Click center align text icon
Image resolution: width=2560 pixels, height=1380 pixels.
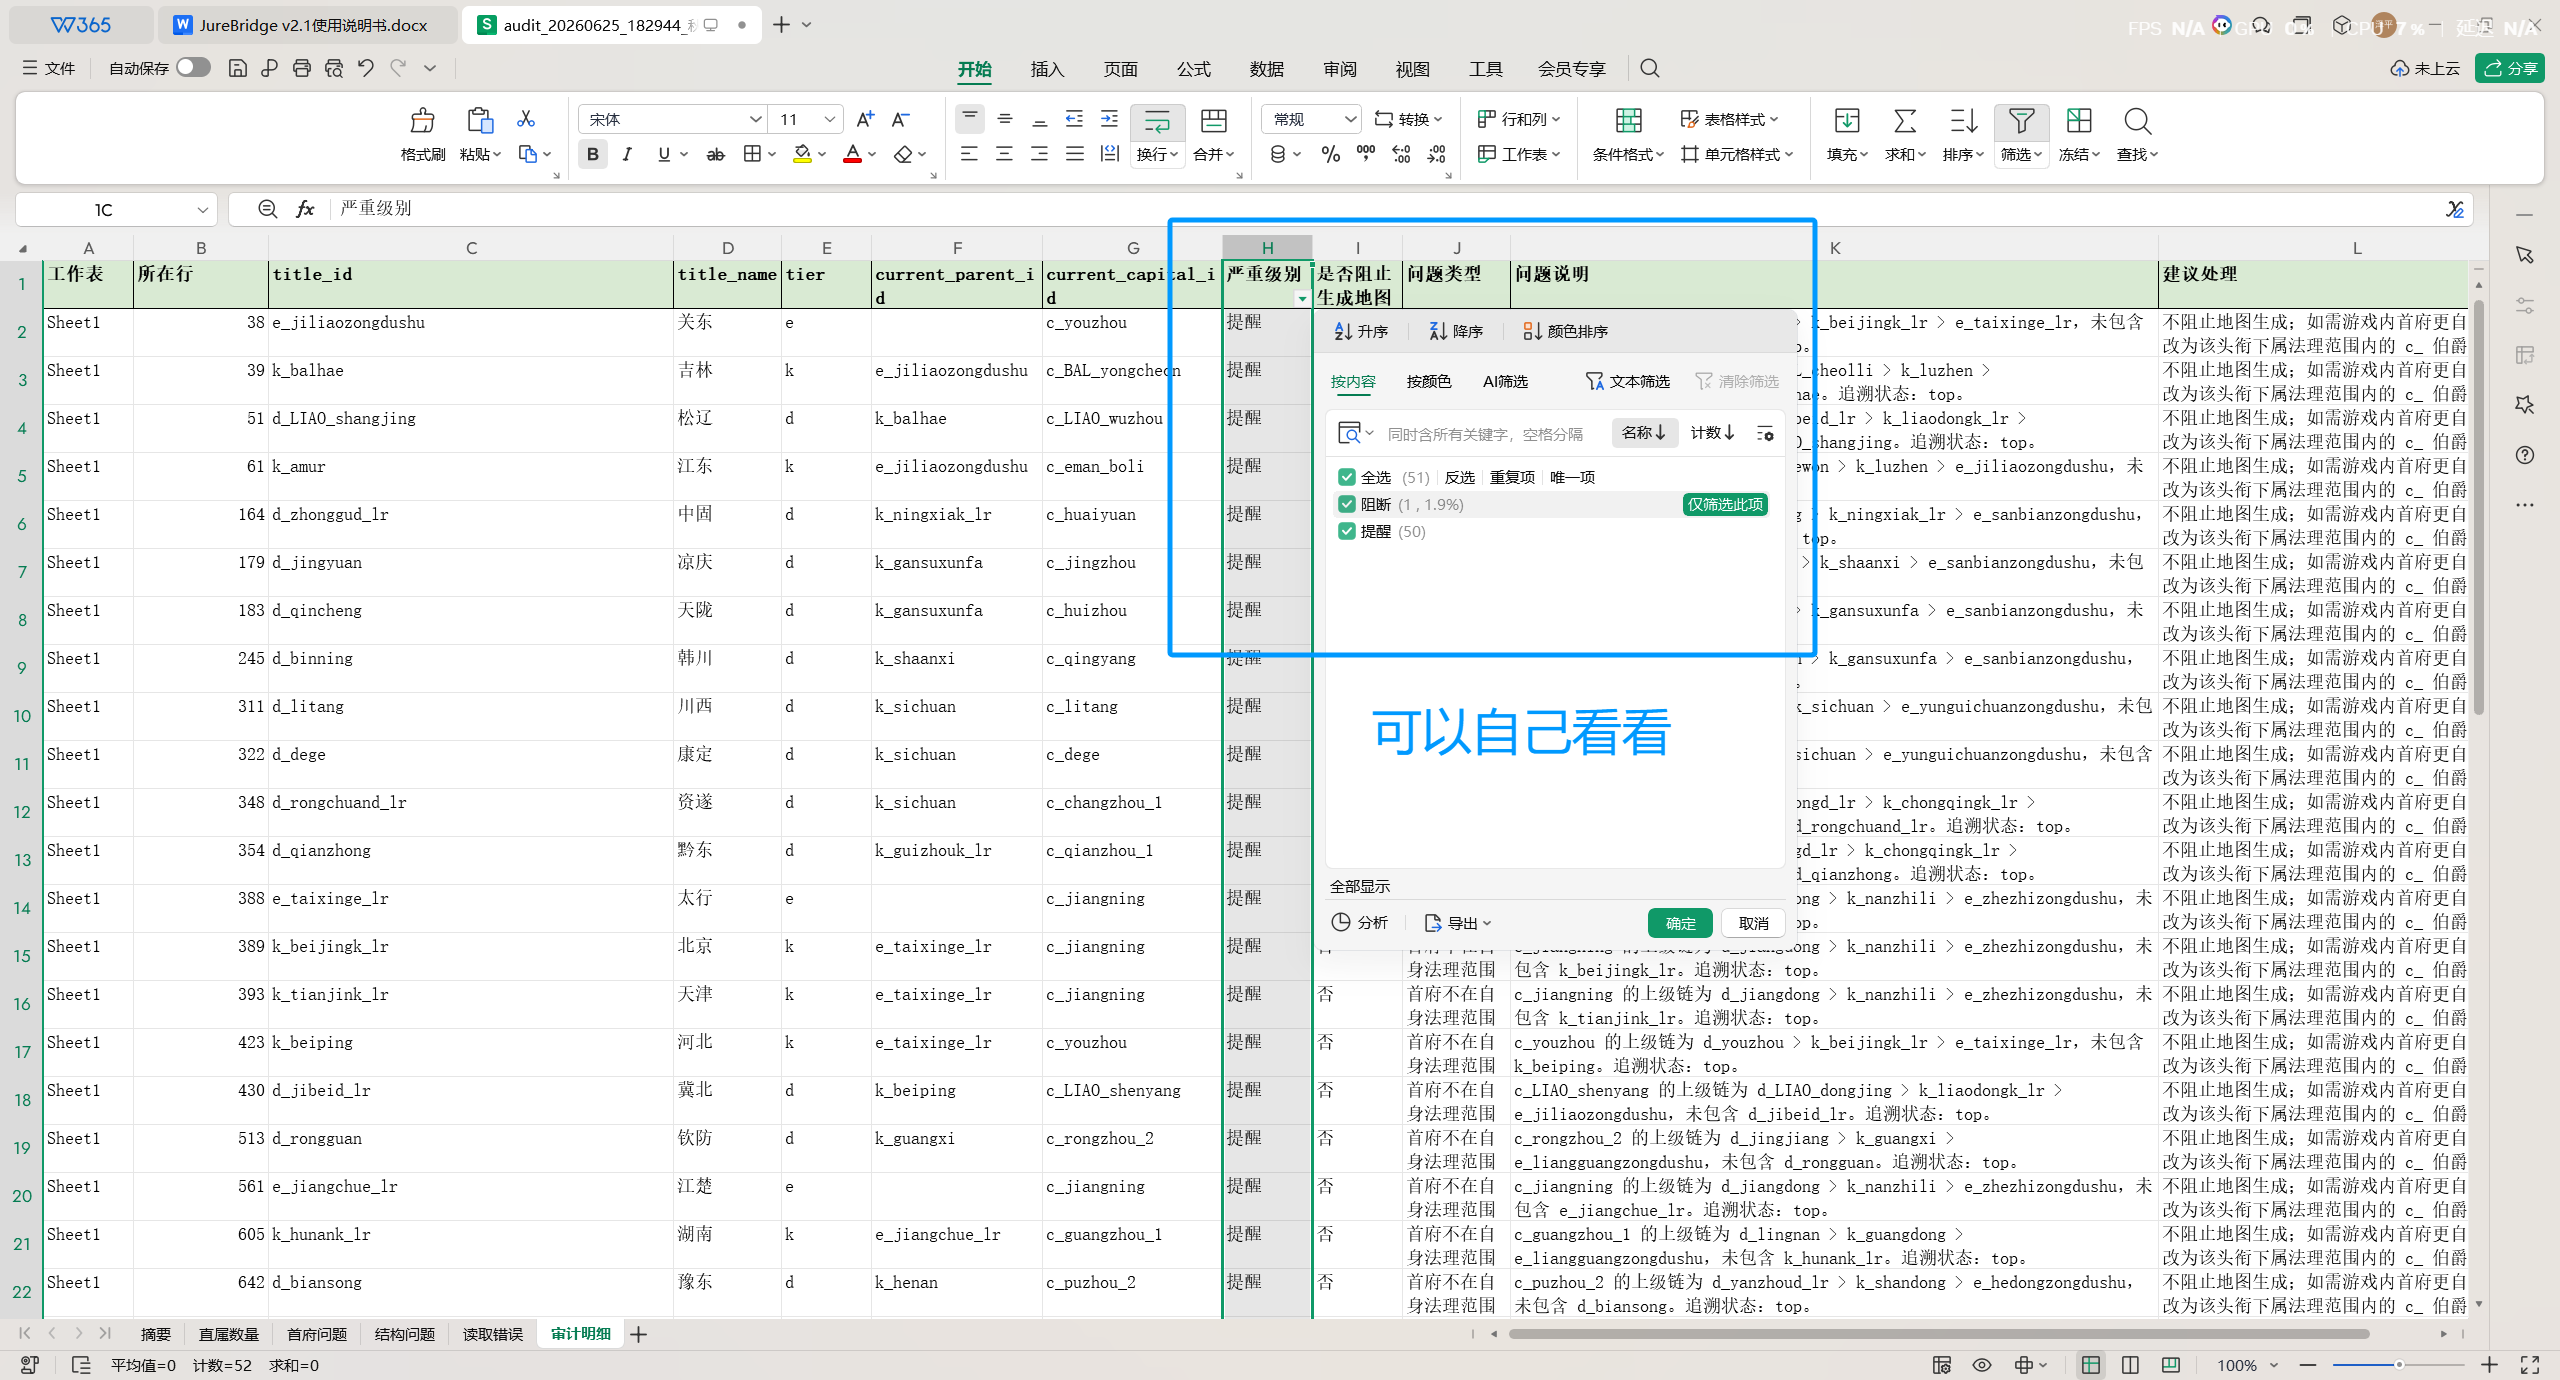point(1004,154)
